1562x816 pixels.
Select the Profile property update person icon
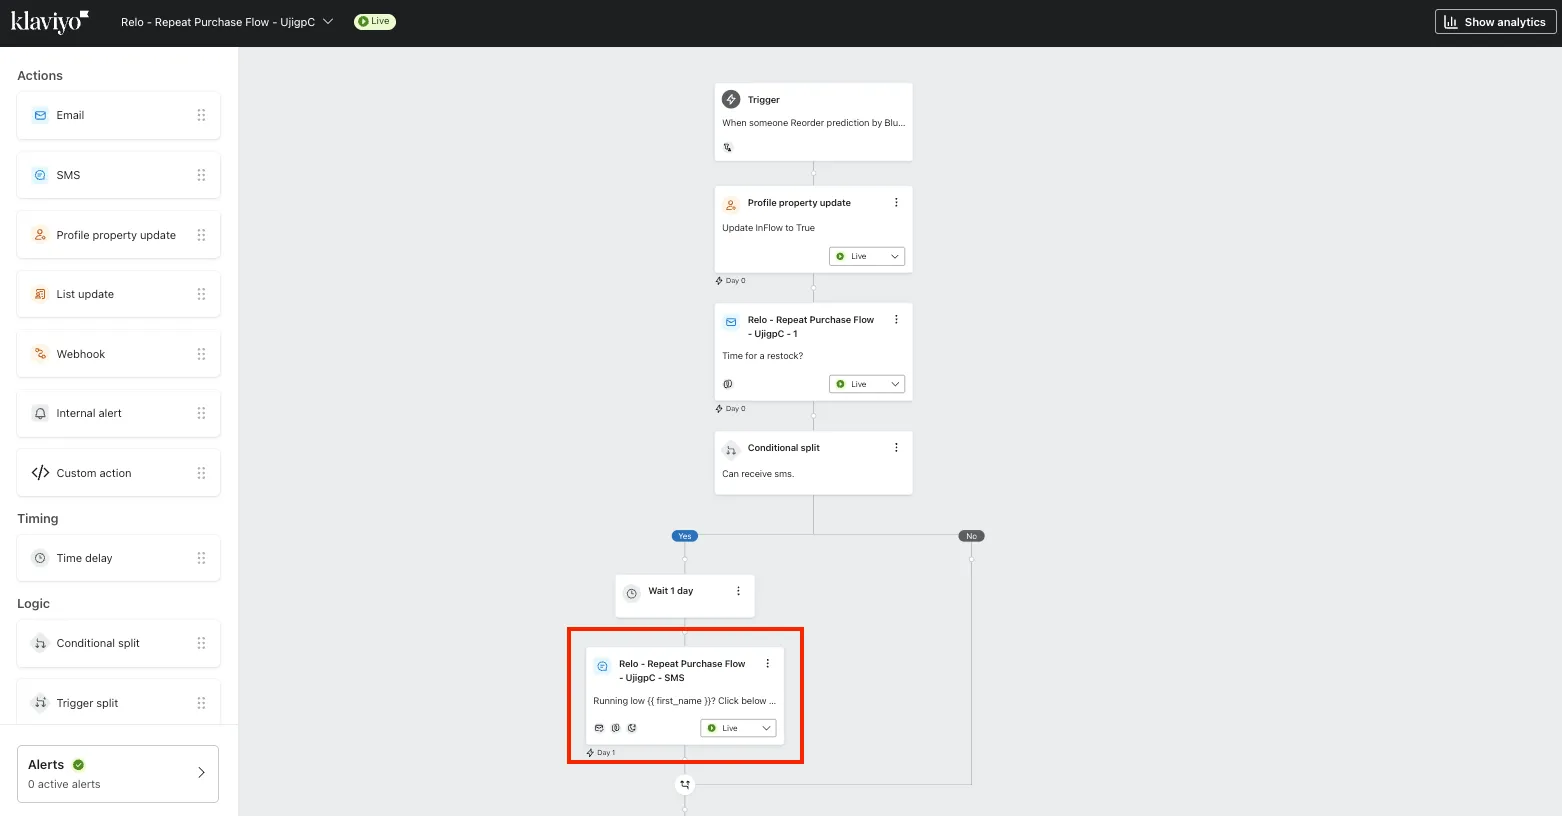pos(40,235)
